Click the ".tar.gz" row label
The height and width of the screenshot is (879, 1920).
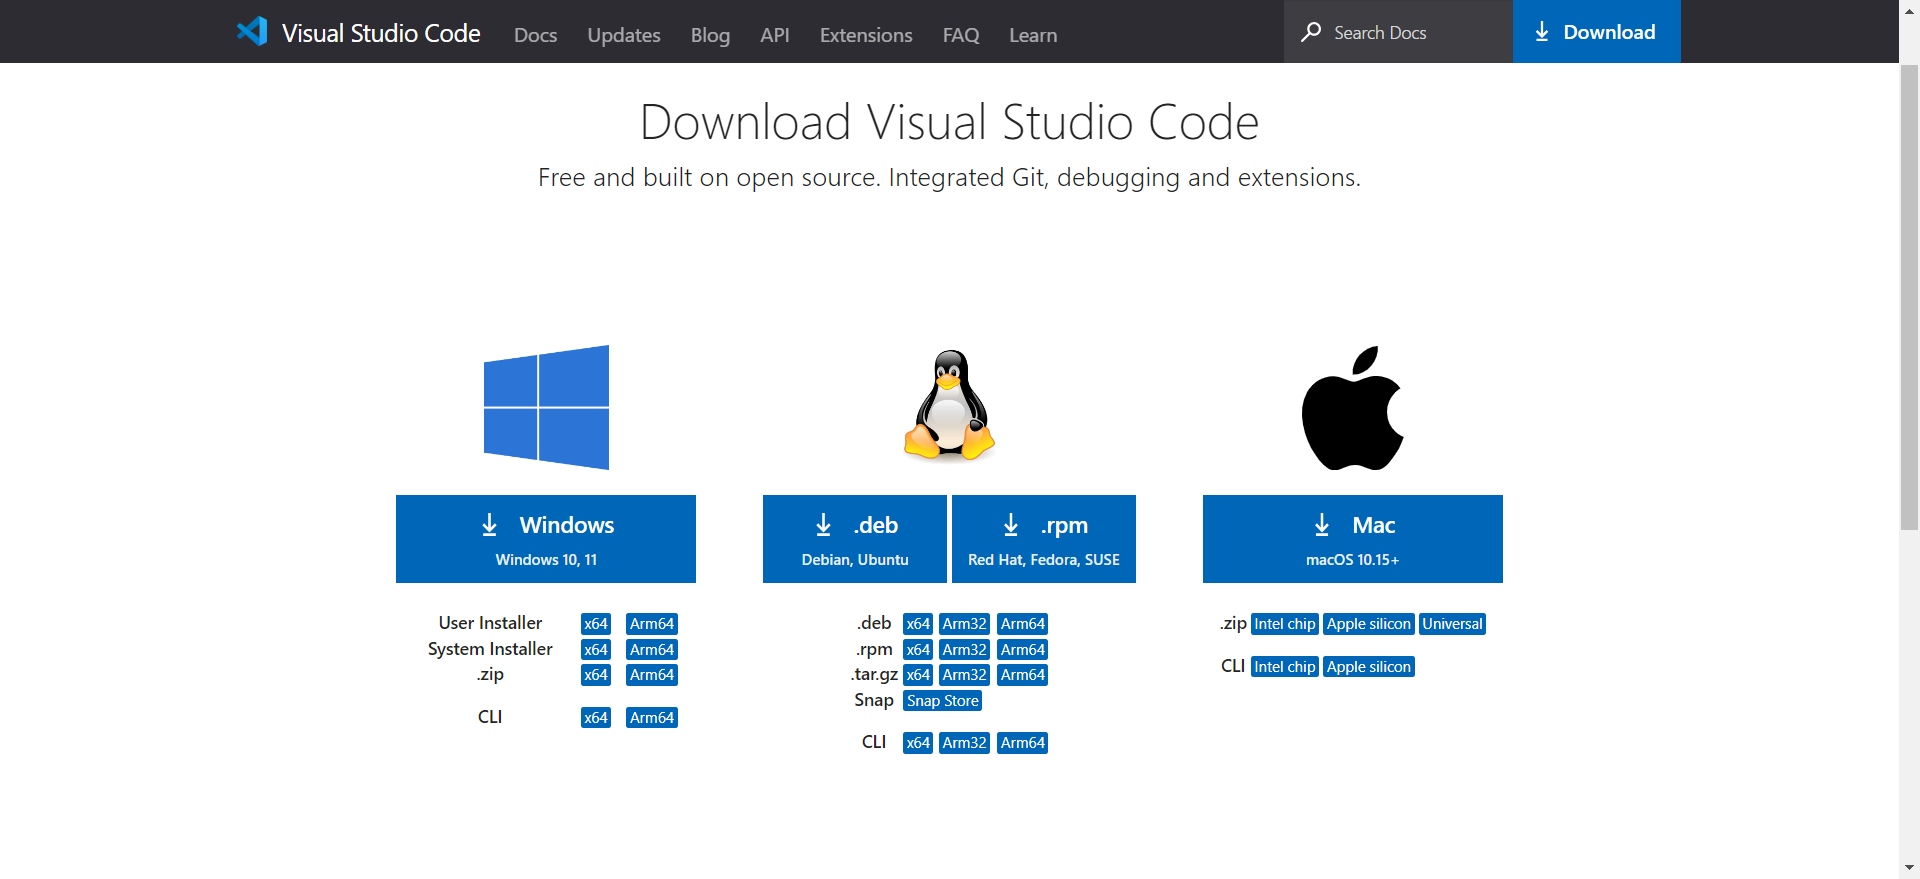point(874,675)
